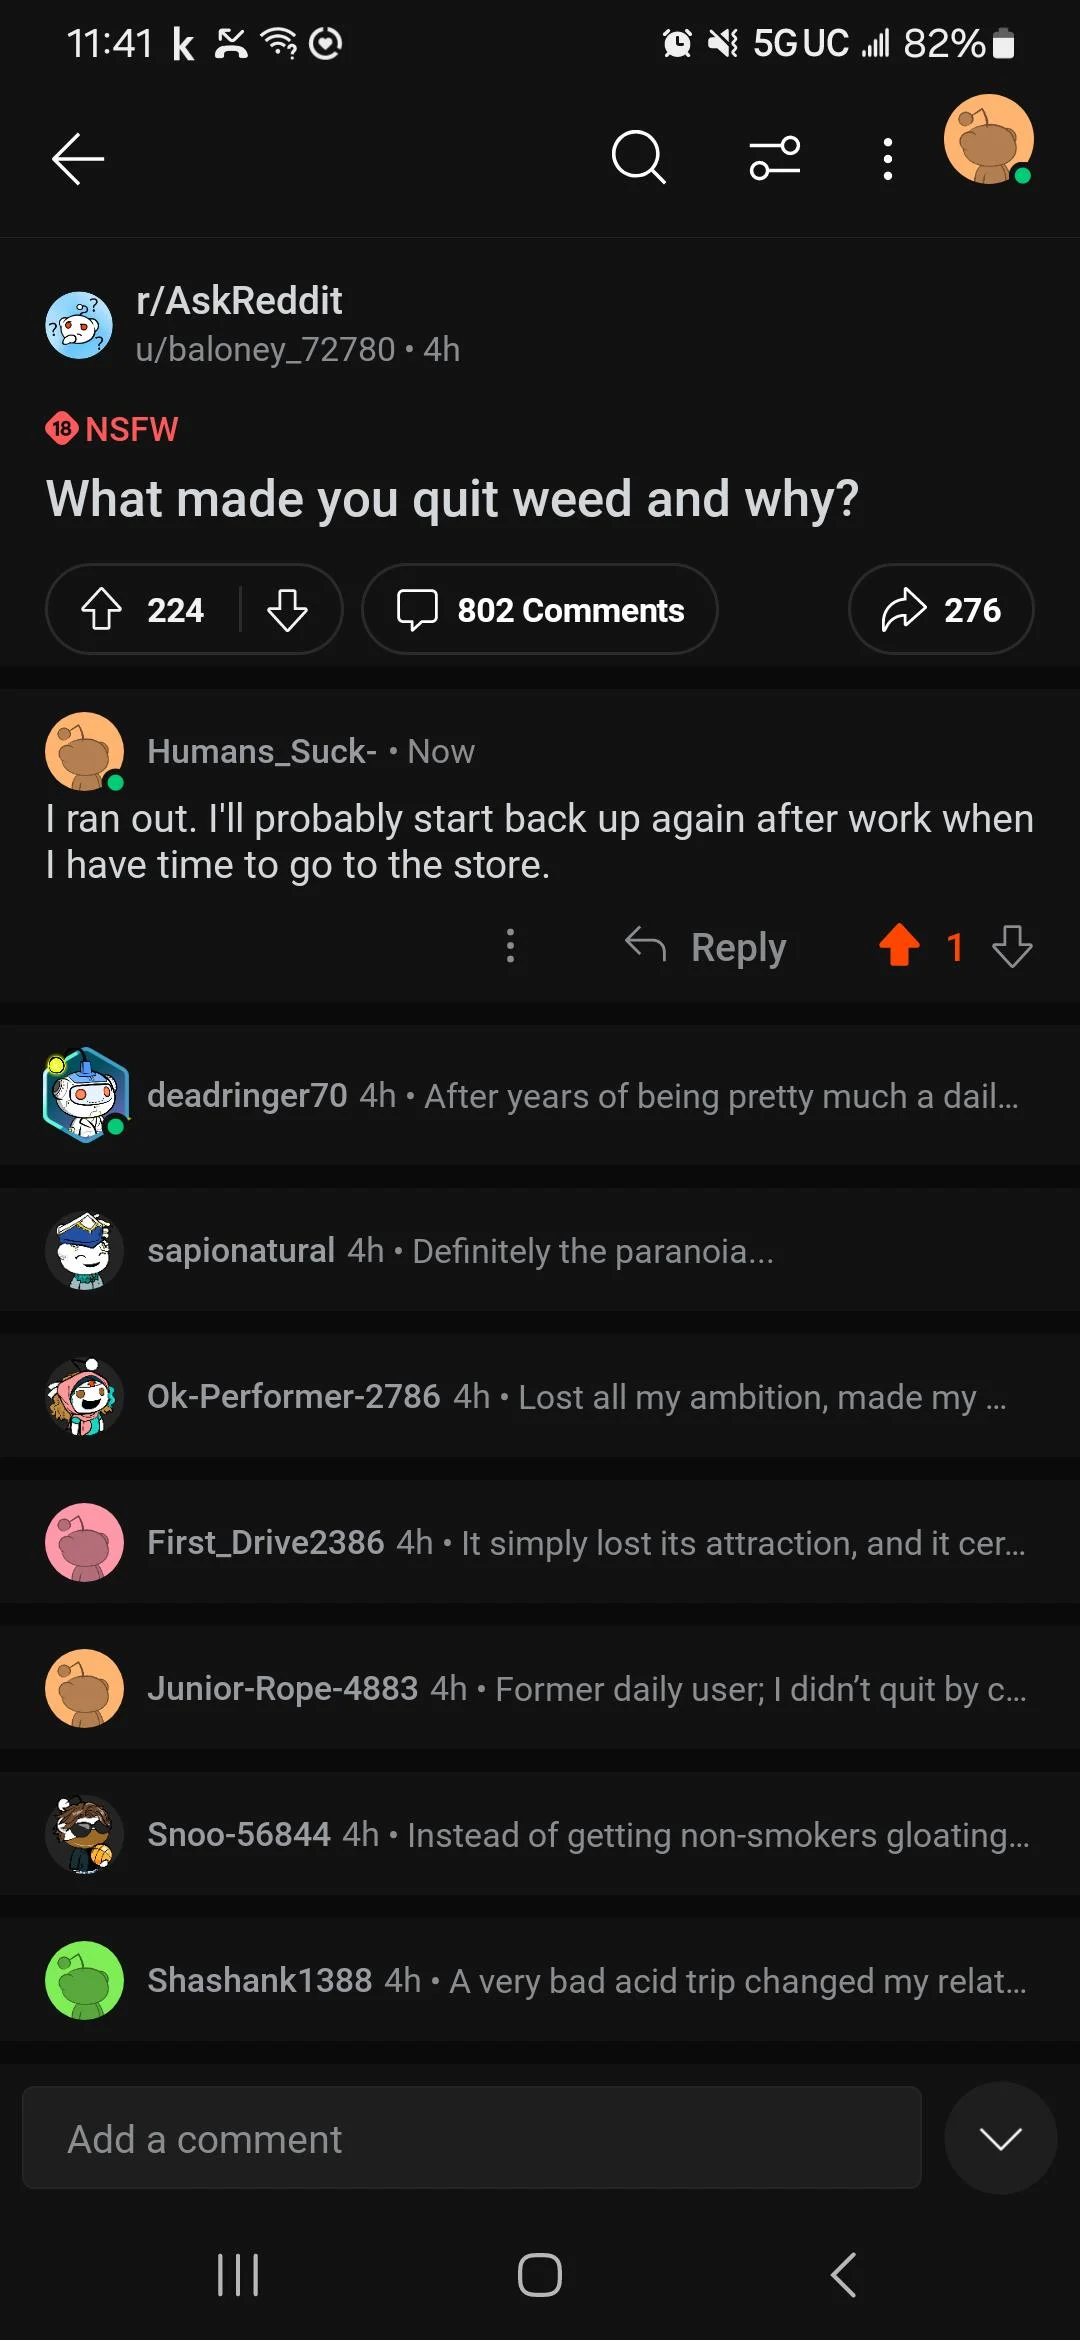Open options menu on Humans_Suck-'s comment
Viewport: 1080px width, 2340px height.
510,946
